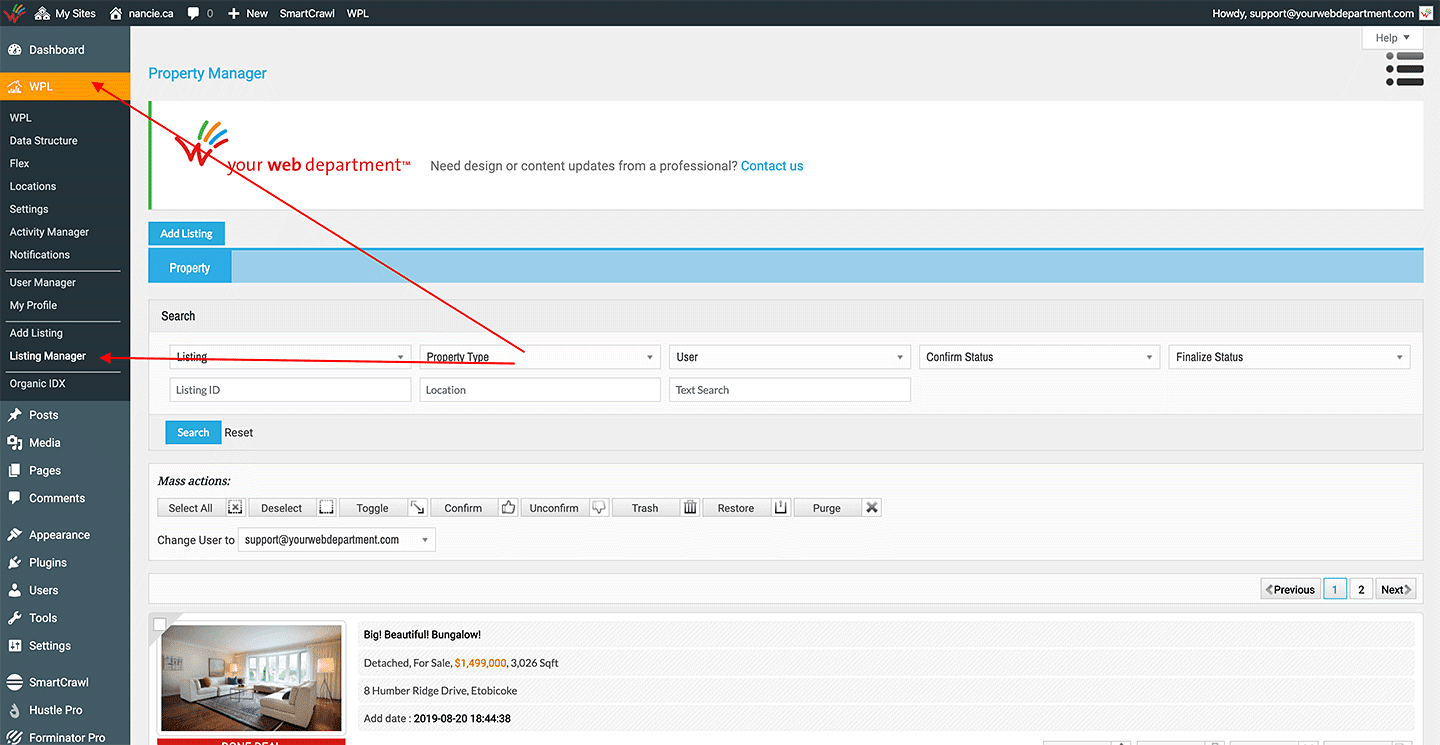Open the bungalow listing thumbnail
The image size is (1440, 745).
click(x=251, y=678)
